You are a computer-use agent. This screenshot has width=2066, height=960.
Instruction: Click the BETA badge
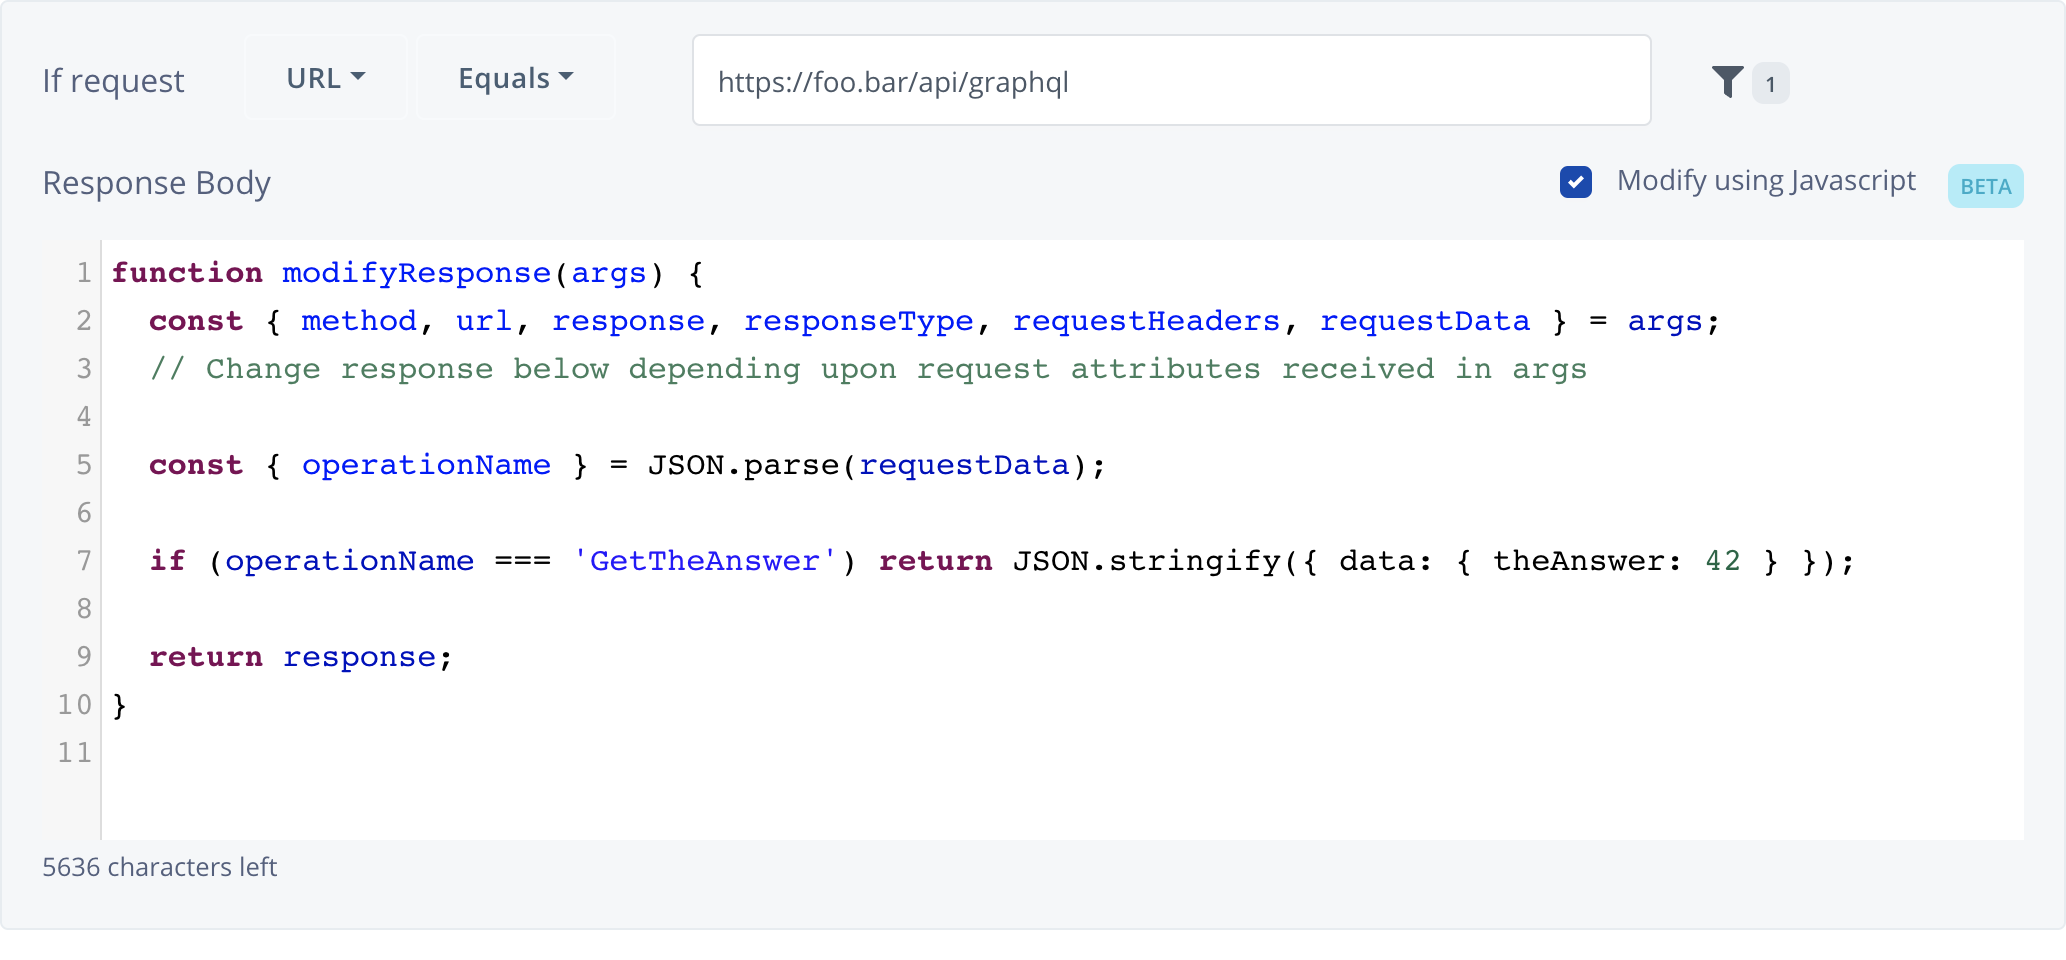[x=1985, y=186]
